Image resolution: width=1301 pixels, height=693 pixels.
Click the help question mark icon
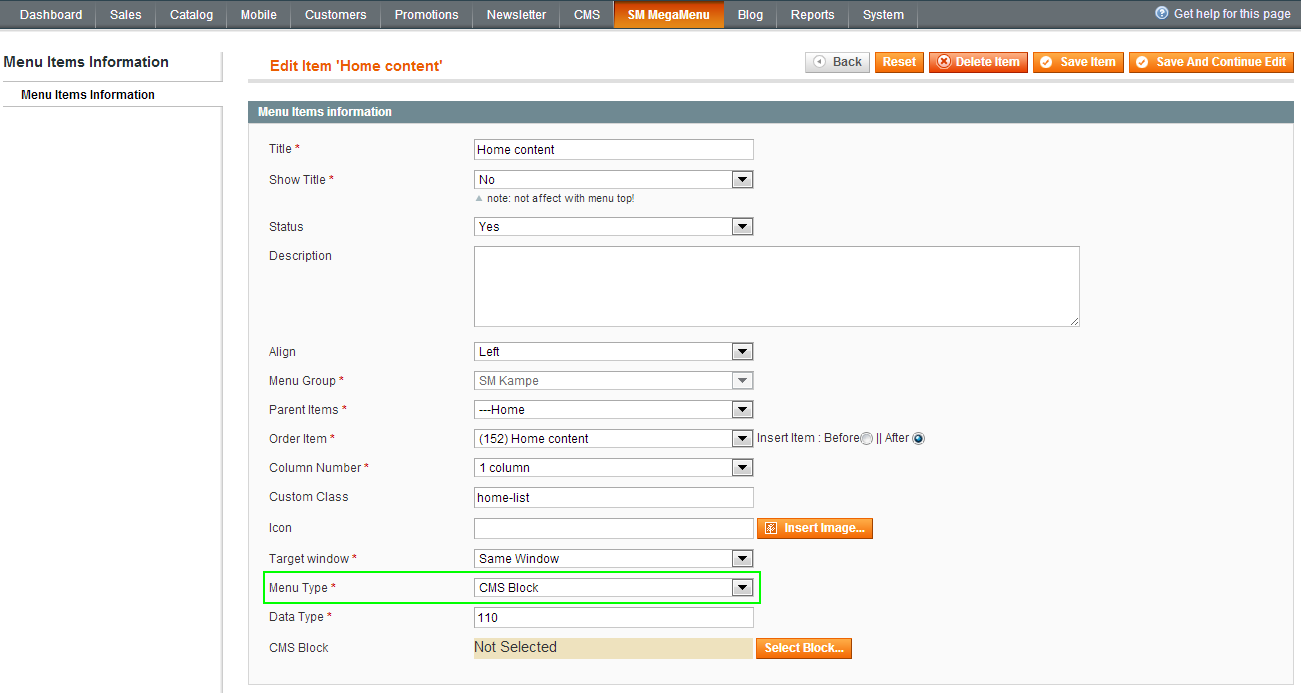(x=1162, y=13)
